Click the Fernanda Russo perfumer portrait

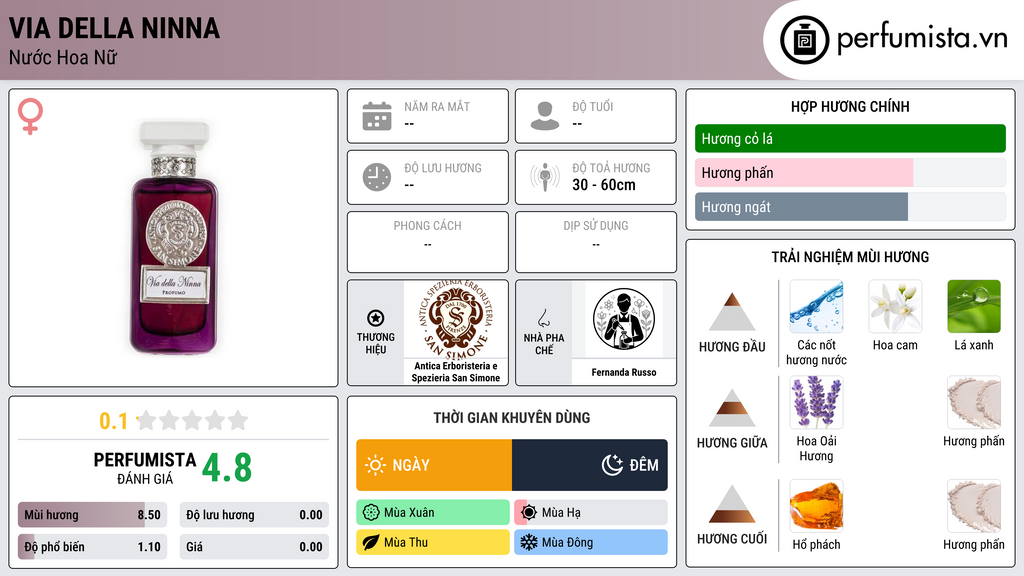(624, 319)
